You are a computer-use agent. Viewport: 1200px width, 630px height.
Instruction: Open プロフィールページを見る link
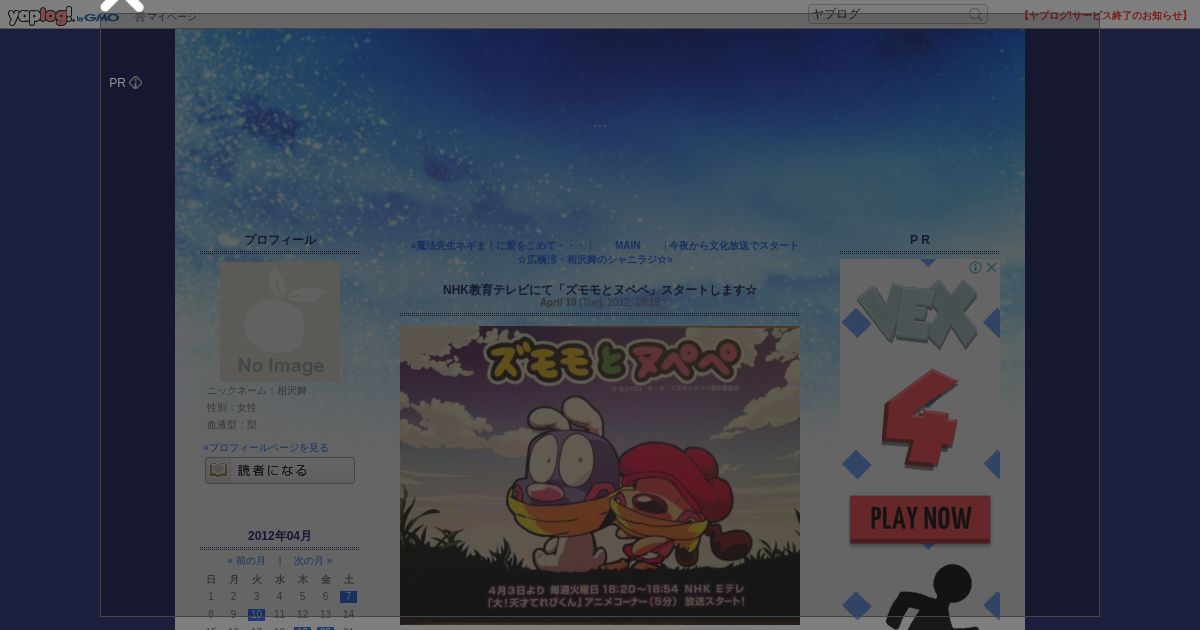pyautogui.click(x=266, y=448)
